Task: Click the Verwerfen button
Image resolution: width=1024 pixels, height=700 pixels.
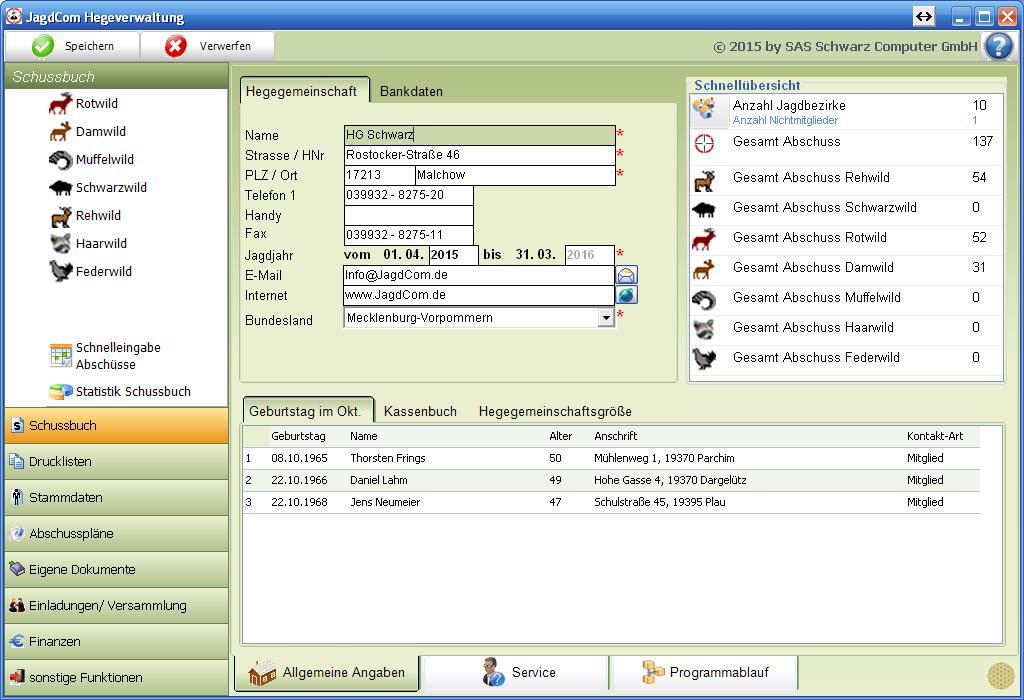Action: click(x=208, y=46)
